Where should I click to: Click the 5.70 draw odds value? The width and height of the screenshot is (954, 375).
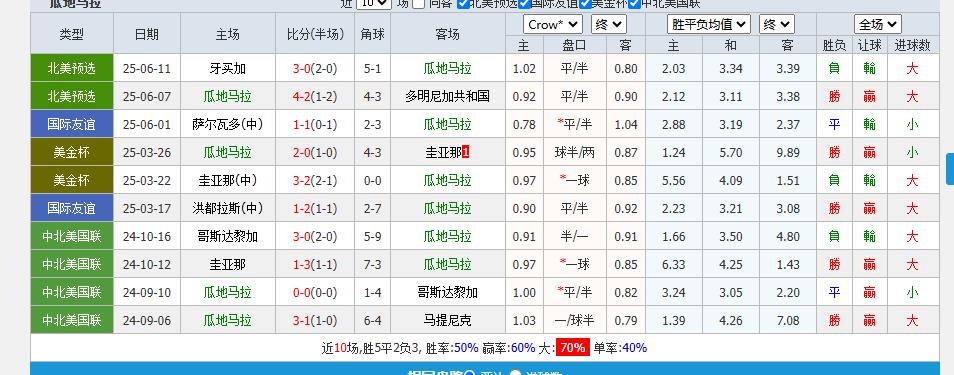[731, 152]
